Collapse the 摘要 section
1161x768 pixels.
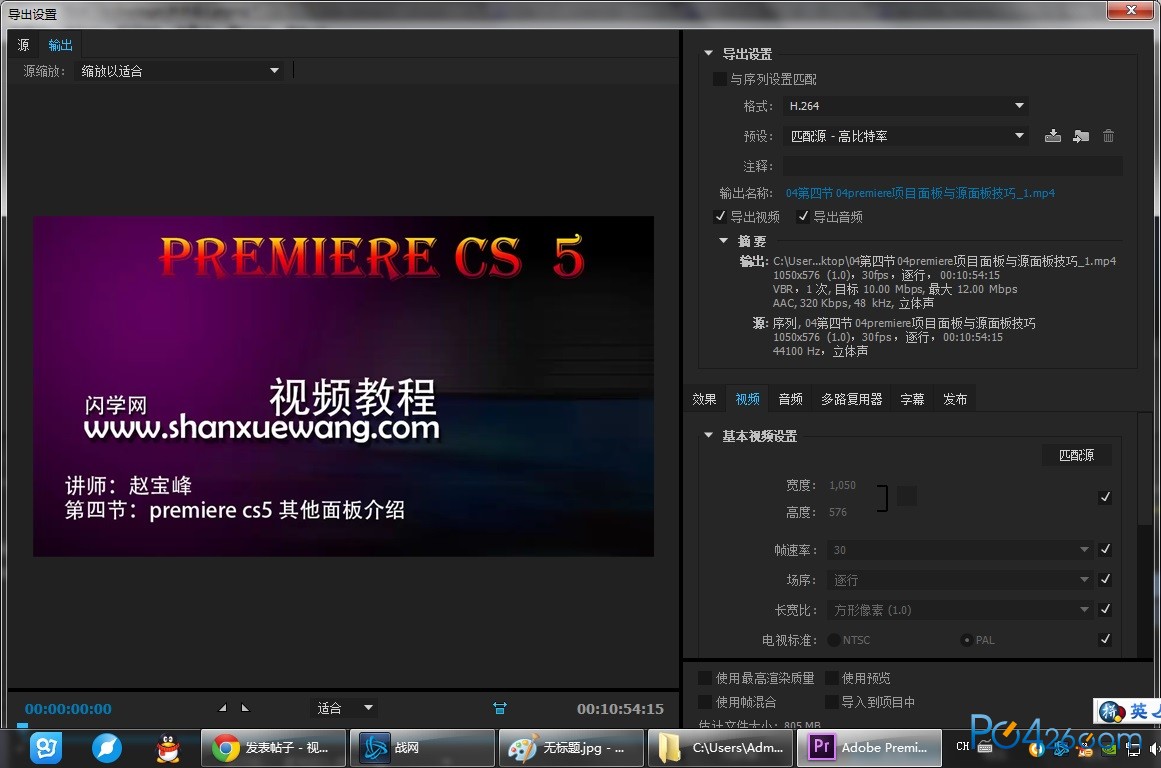(723, 241)
